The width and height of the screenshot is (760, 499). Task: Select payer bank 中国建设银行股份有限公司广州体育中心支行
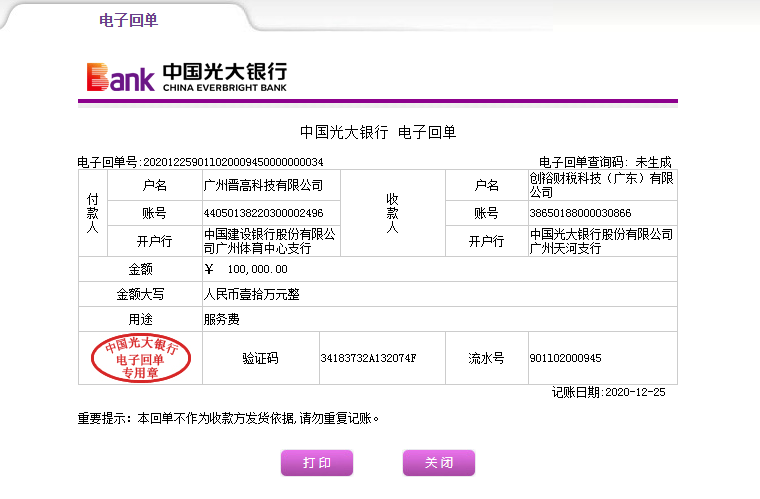coord(269,241)
